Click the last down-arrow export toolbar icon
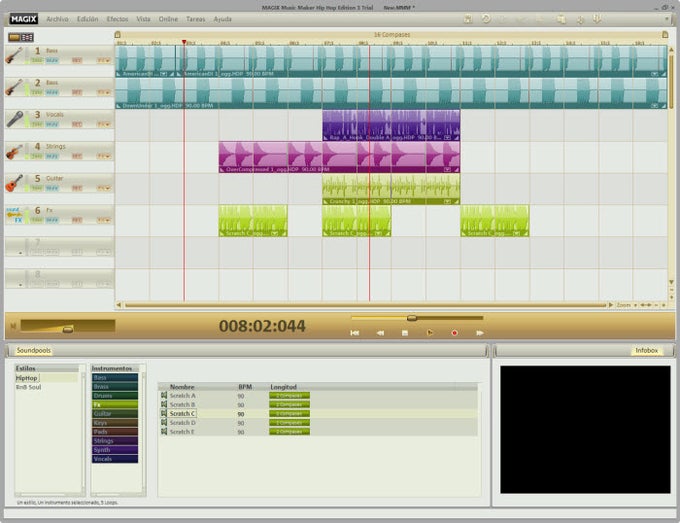This screenshot has height=523, width=680. coord(597,19)
